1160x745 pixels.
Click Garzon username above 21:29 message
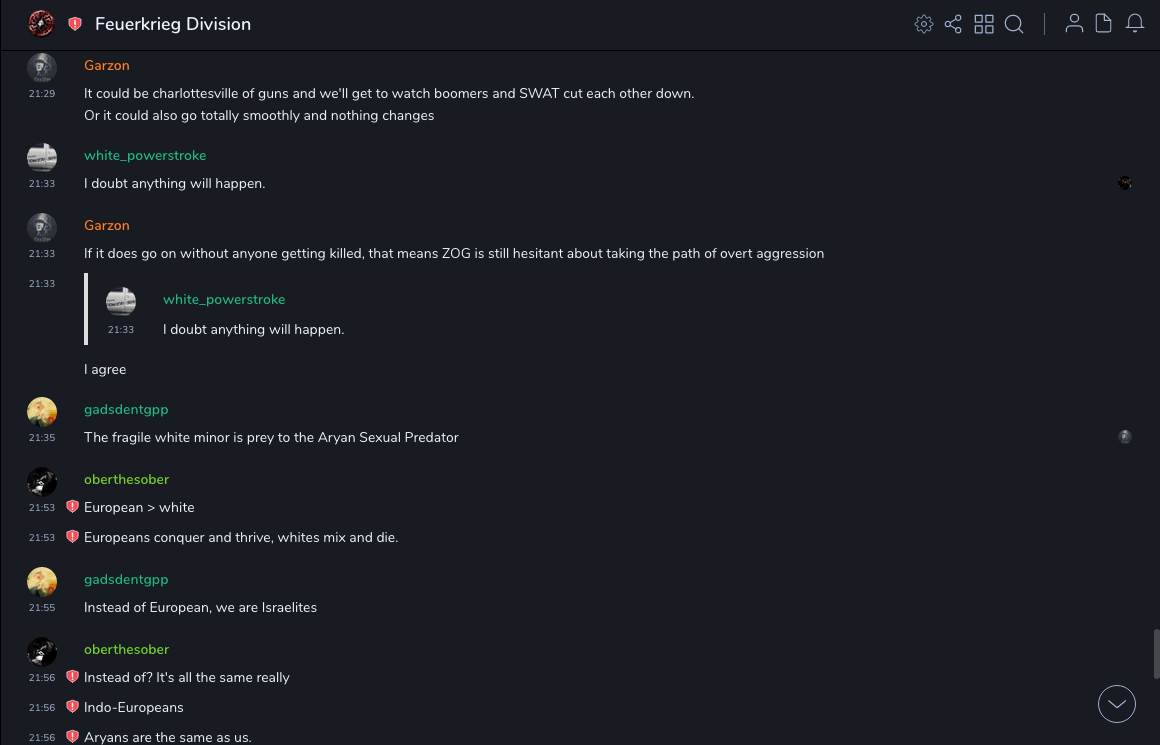[x=107, y=65]
